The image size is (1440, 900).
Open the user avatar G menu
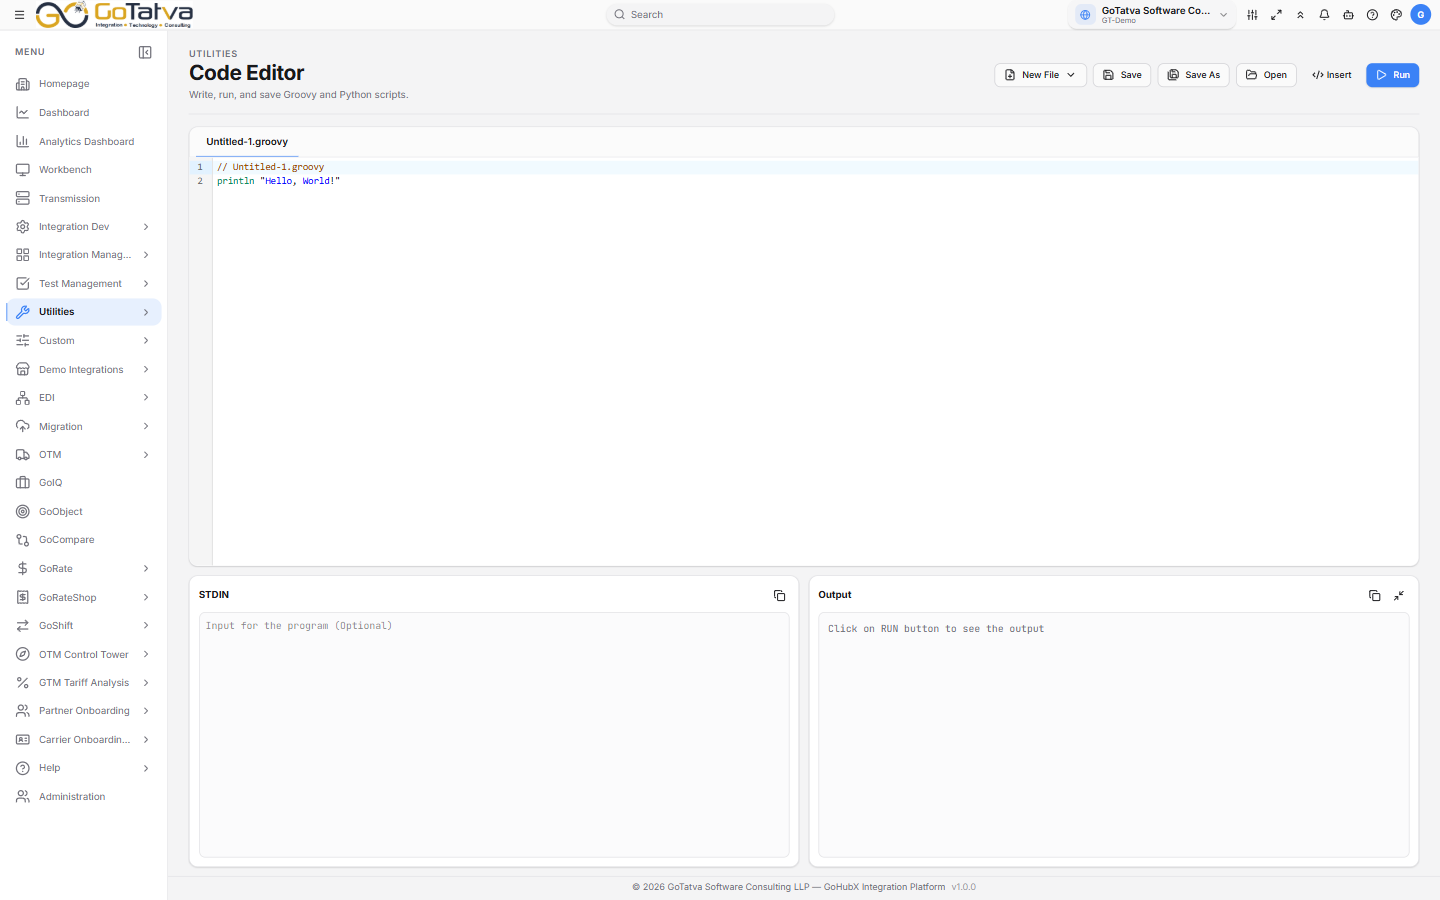[x=1420, y=15]
